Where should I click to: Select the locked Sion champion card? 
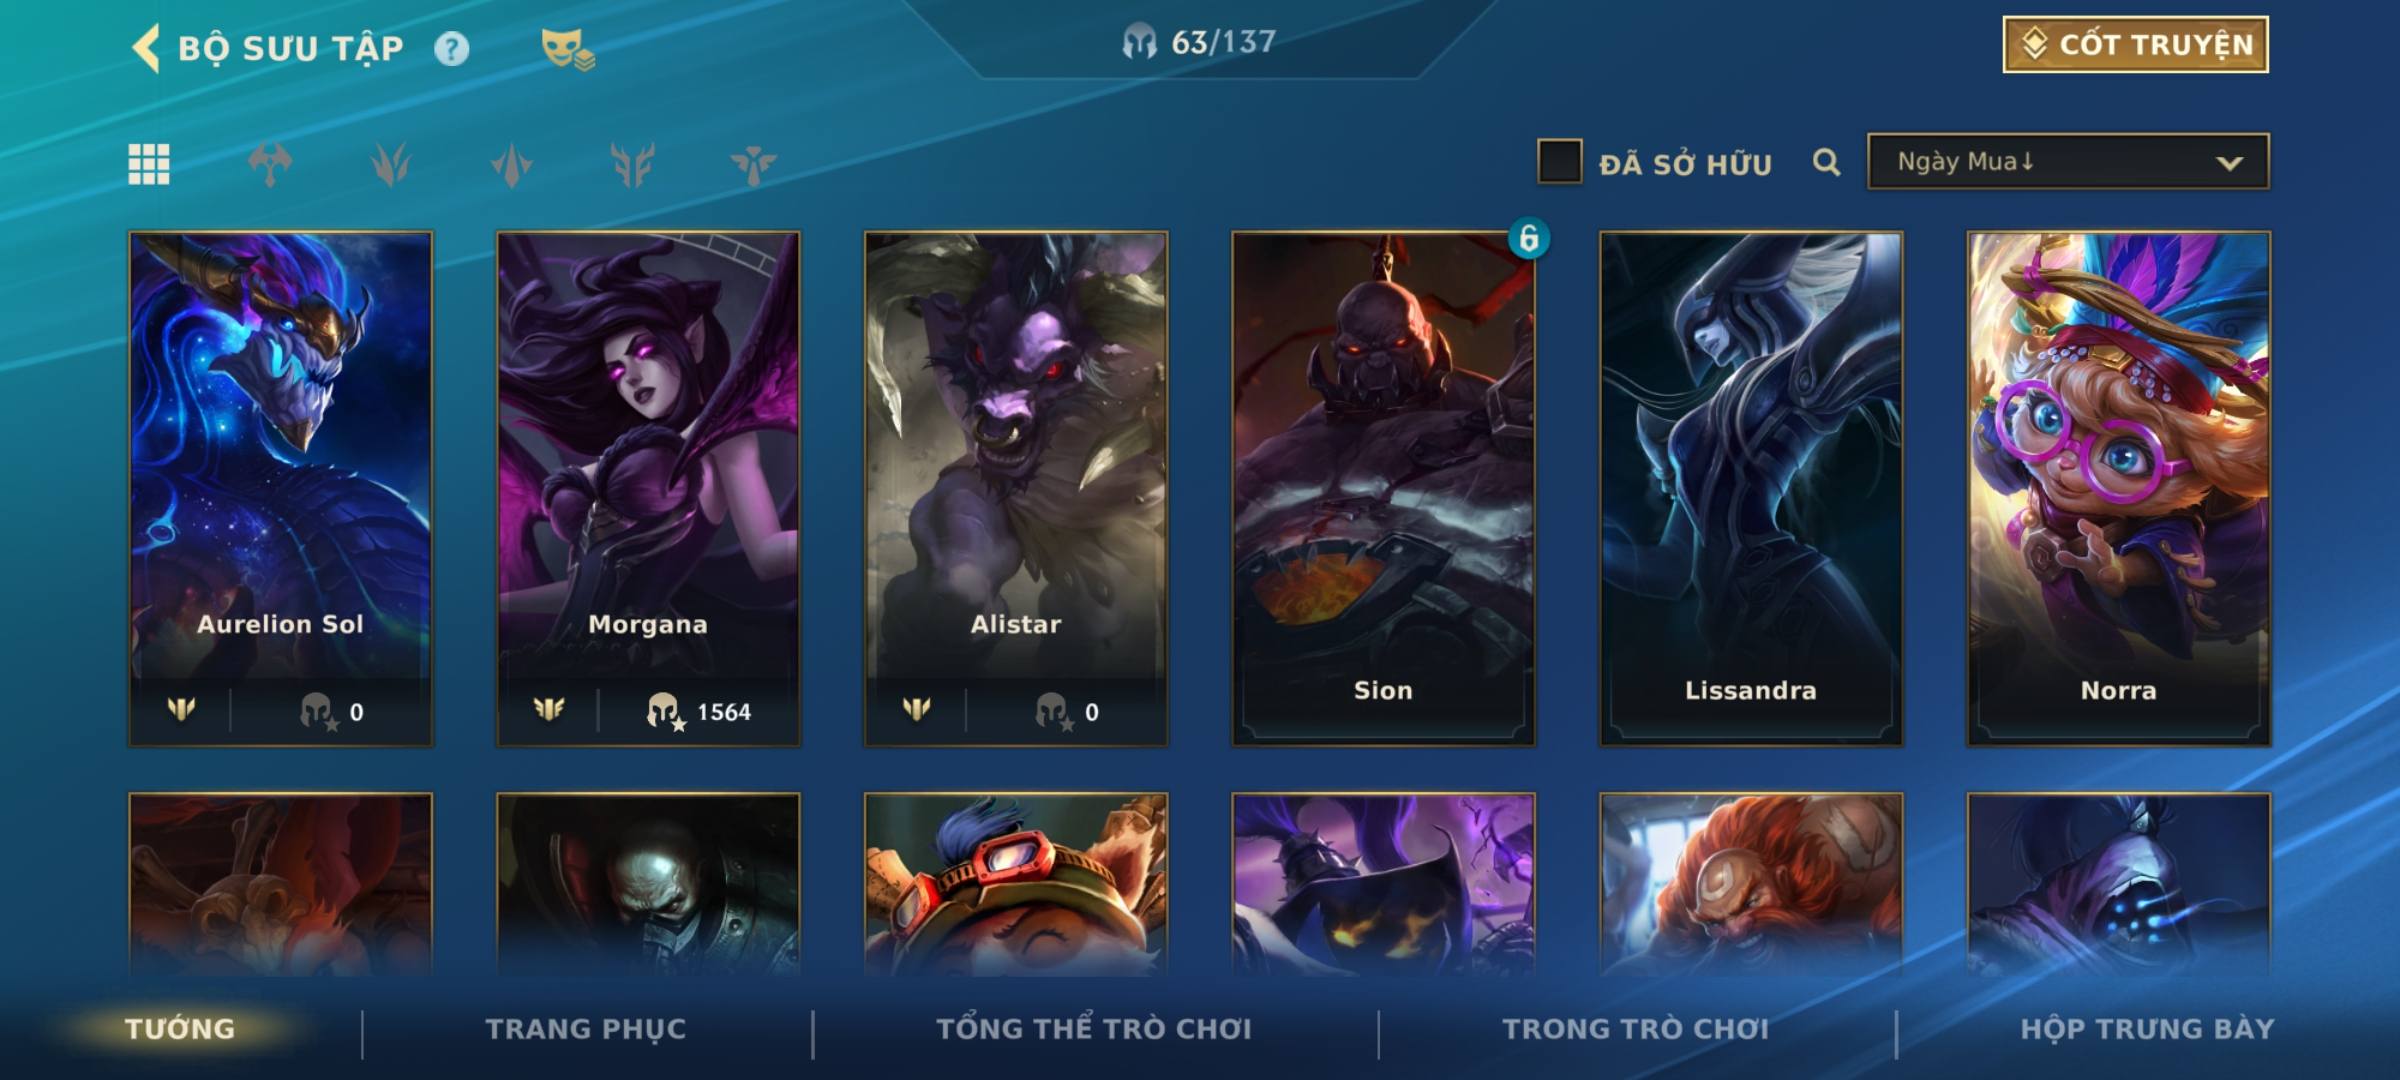pos(1383,488)
